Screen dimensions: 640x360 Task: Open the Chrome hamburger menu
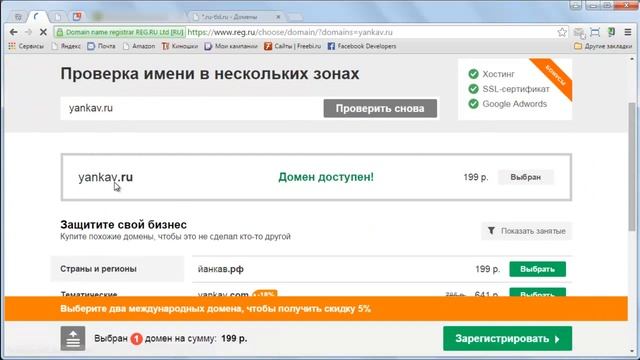pos(628,32)
